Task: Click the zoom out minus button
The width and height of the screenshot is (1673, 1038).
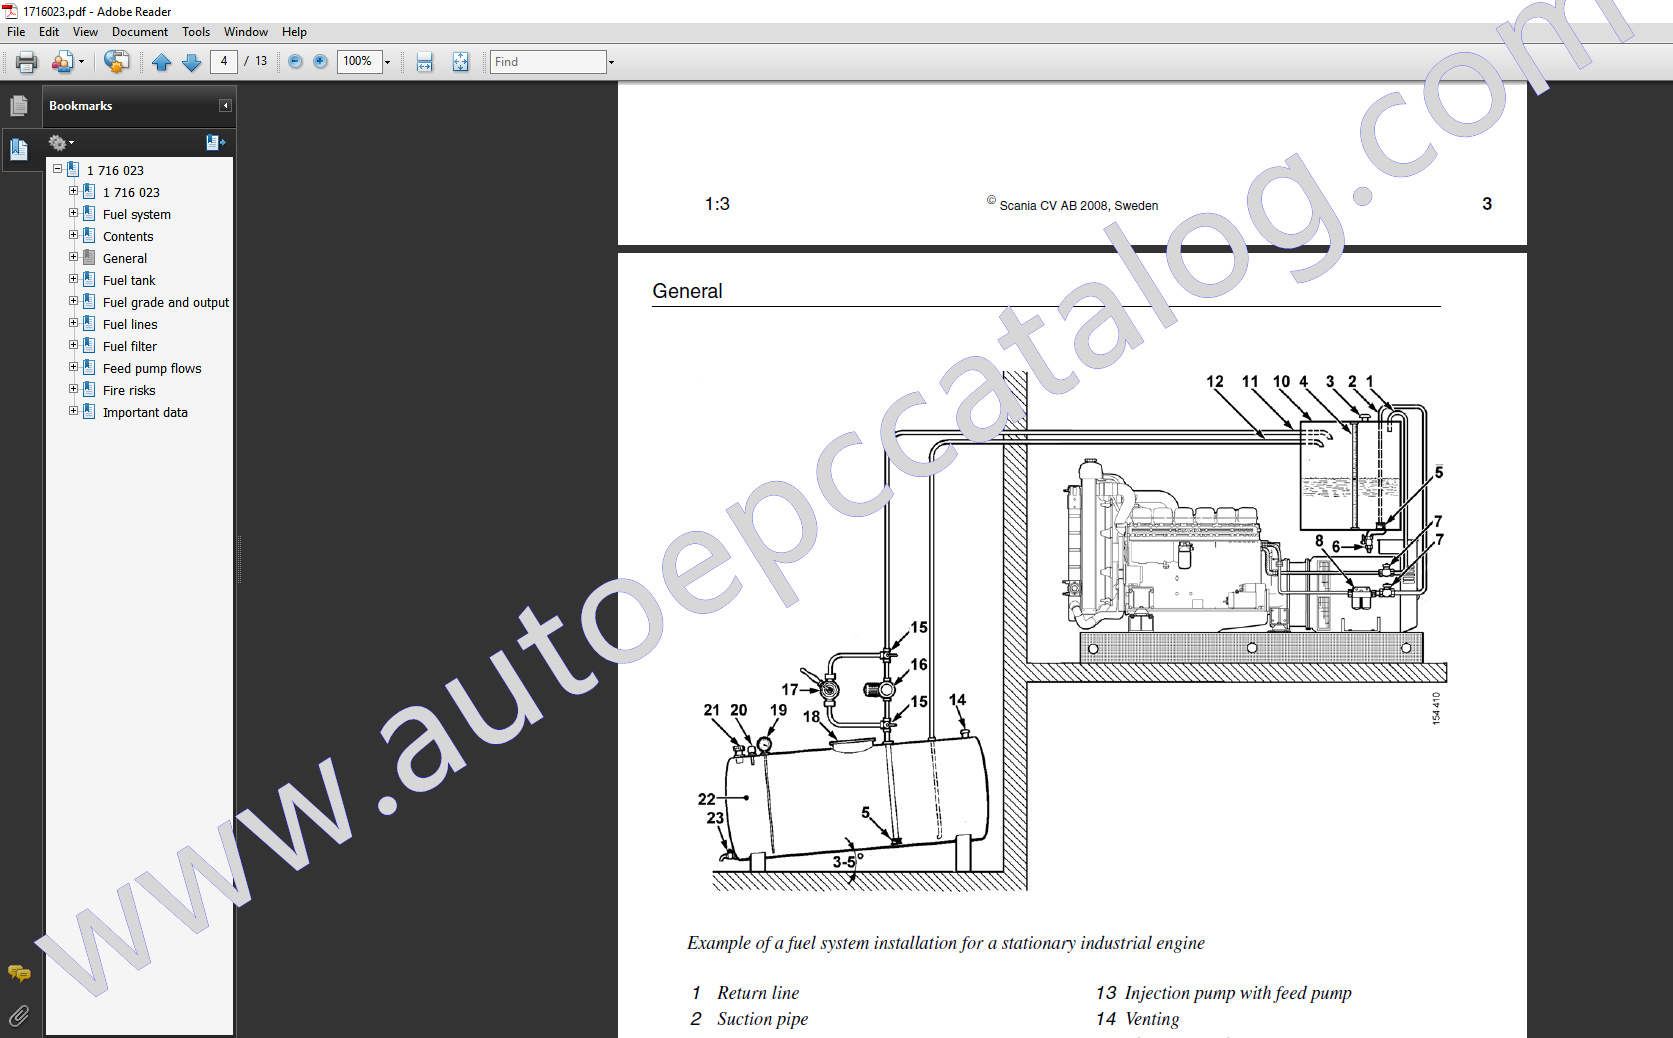Action: click(295, 62)
